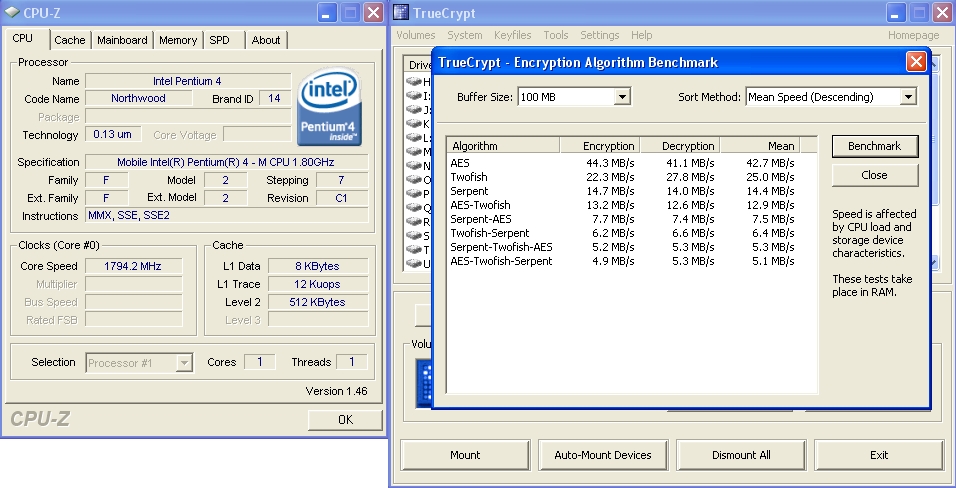Open the Keyfiles menu in TrueCrypt
Viewport: 956px width, 488px height.
coord(513,35)
